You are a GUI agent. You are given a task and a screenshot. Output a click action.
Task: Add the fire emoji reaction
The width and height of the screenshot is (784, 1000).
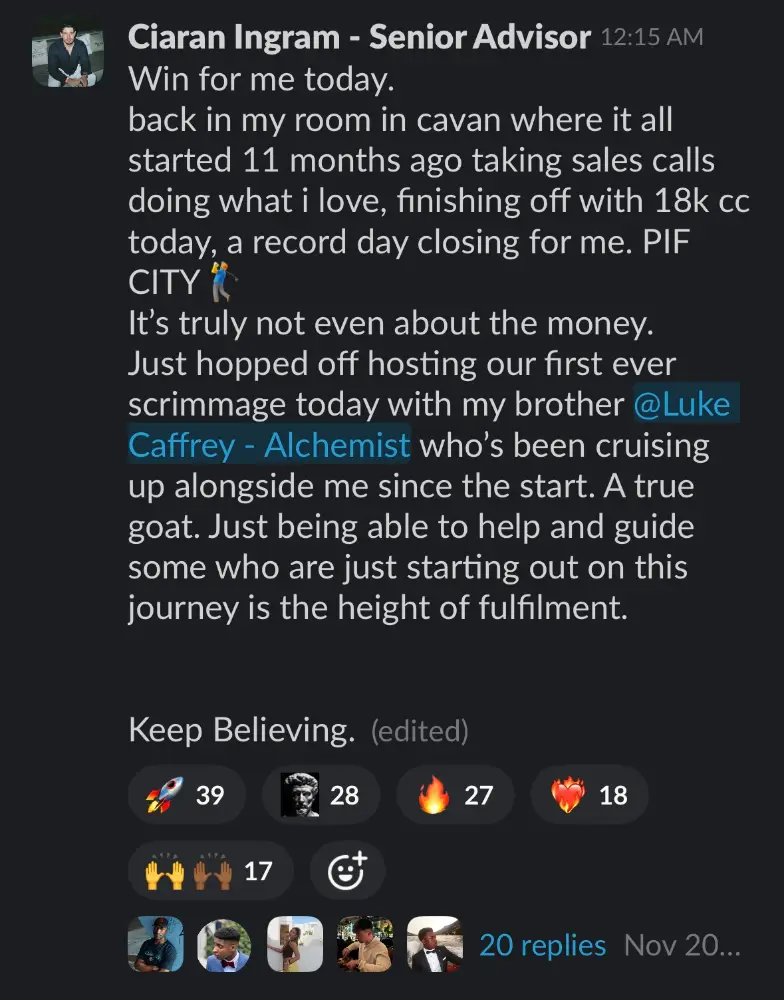pos(455,795)
